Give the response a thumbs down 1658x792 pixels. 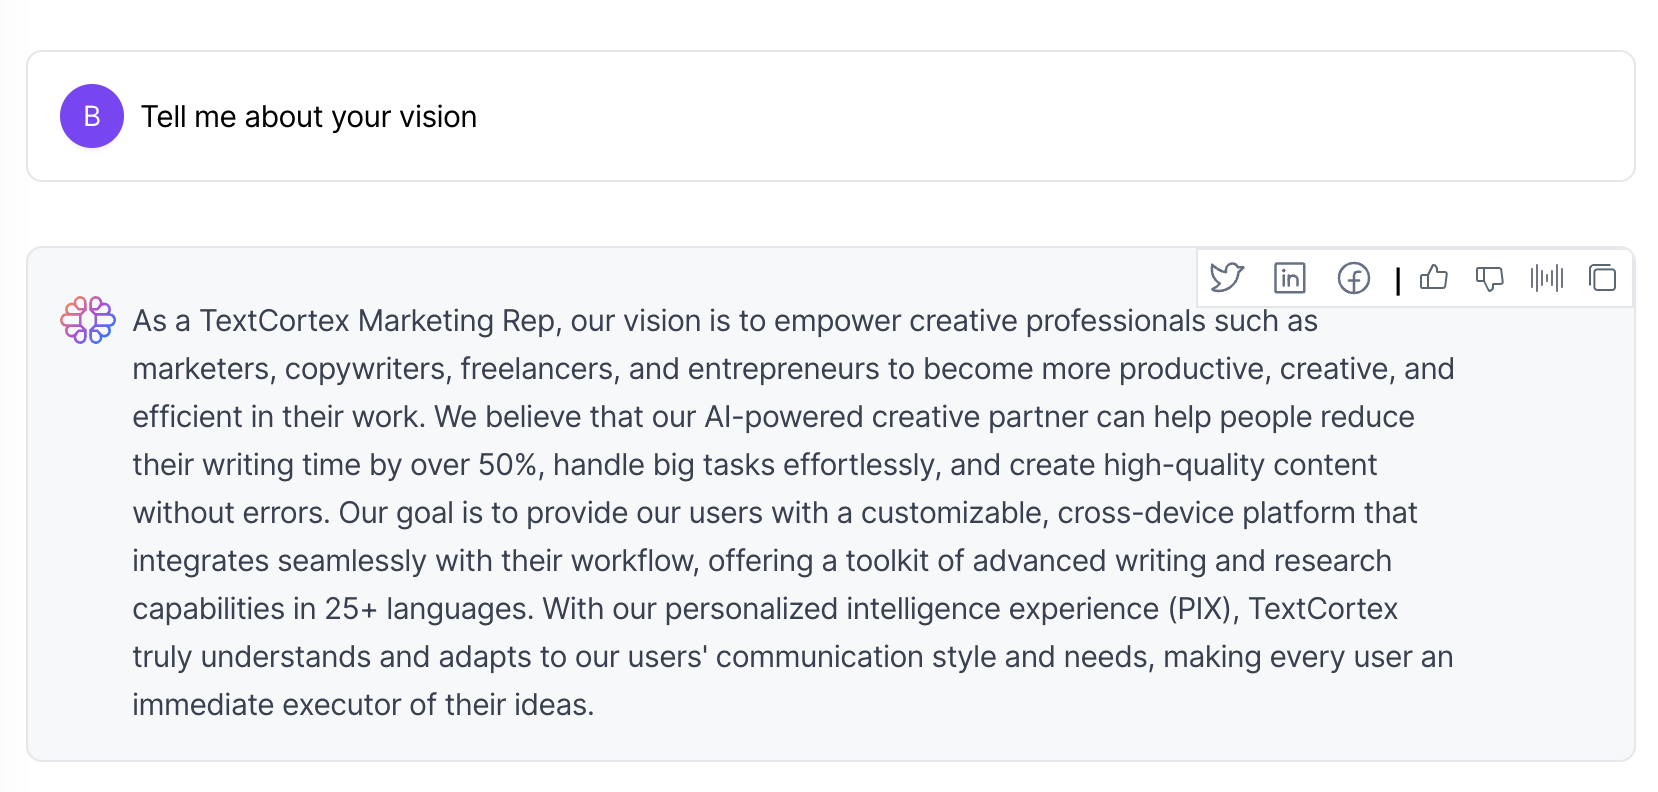(1490, 278)
